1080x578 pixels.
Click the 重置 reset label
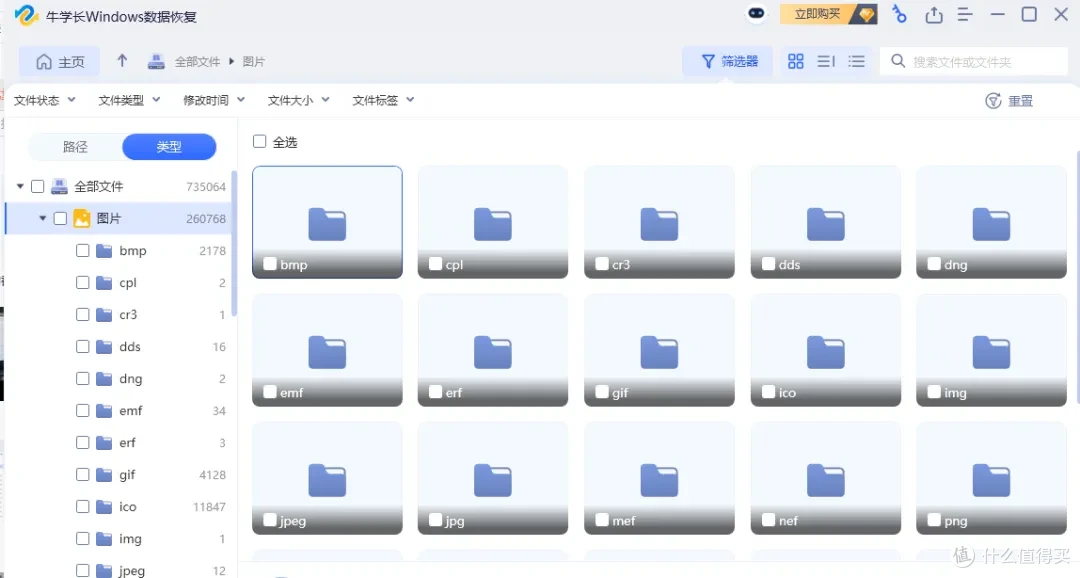pyautogui.click(x=1021, y=101)
